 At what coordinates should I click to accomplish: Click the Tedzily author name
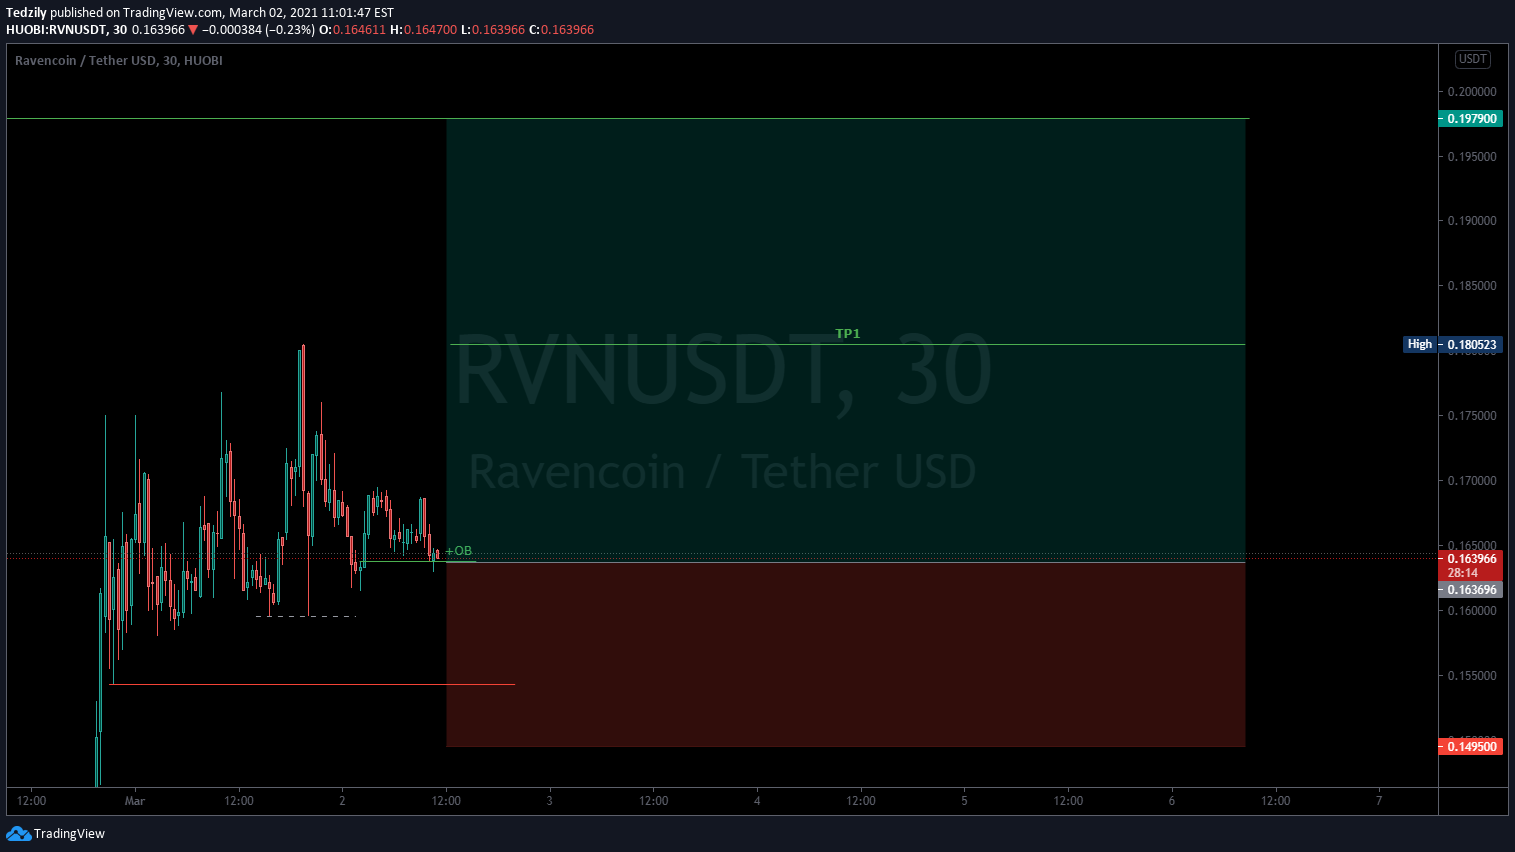pyautogui.click(x=26, y=13)
